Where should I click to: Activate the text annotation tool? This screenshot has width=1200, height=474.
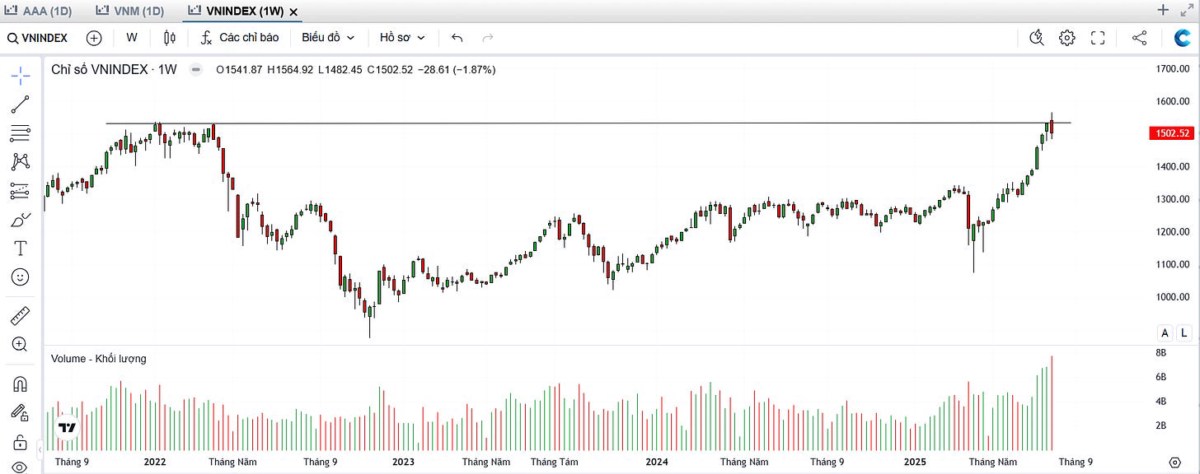pos(20,247)
